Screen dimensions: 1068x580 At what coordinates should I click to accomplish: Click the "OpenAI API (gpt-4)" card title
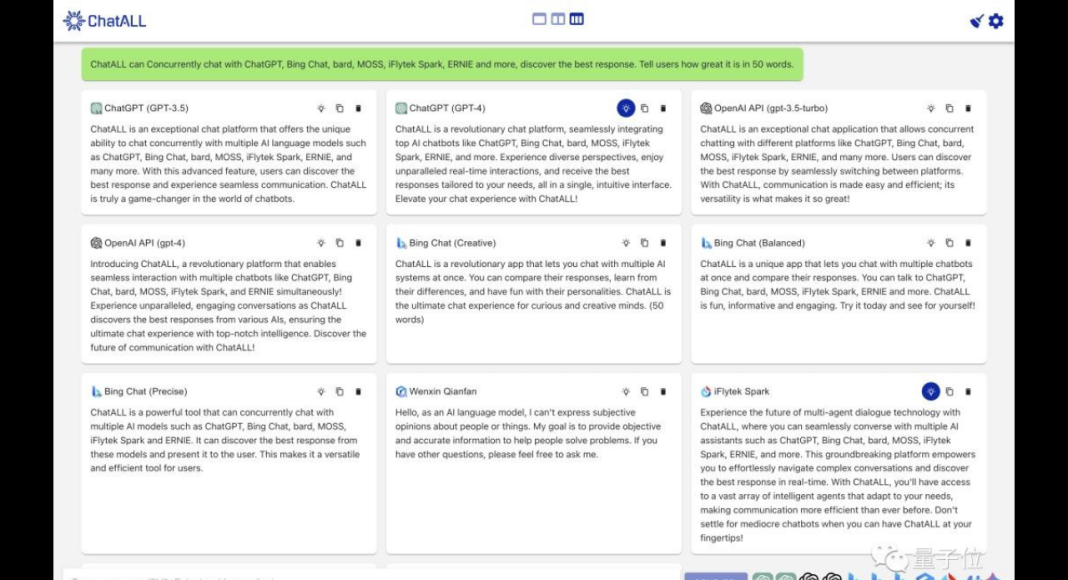click(144, 243)
